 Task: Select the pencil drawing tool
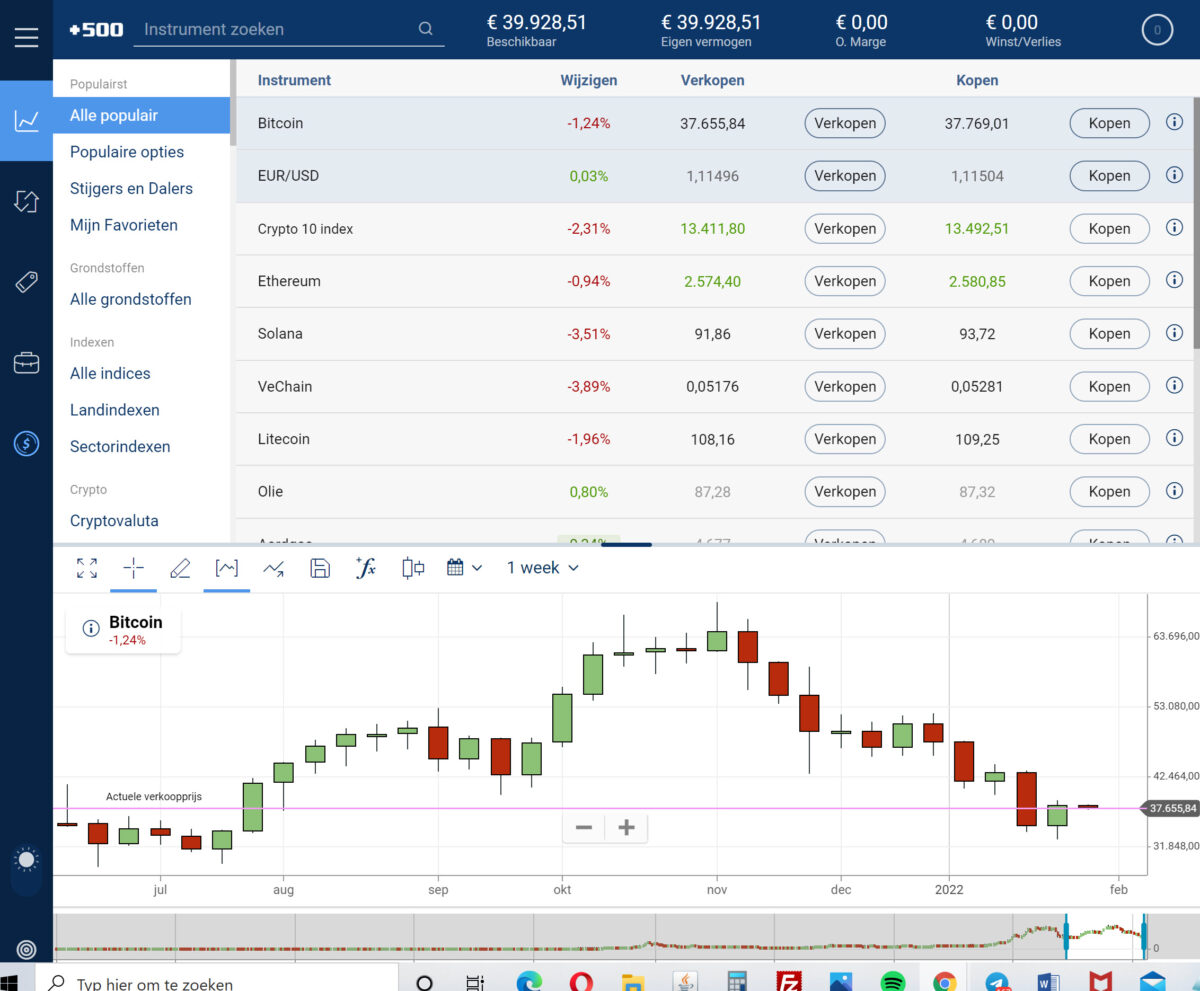[x=180, y=568]
